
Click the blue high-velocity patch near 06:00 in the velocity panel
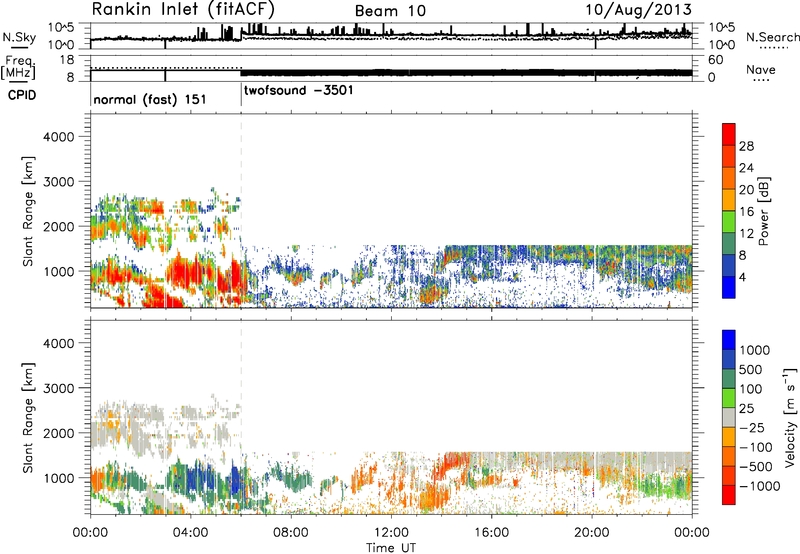click(235, 479)
